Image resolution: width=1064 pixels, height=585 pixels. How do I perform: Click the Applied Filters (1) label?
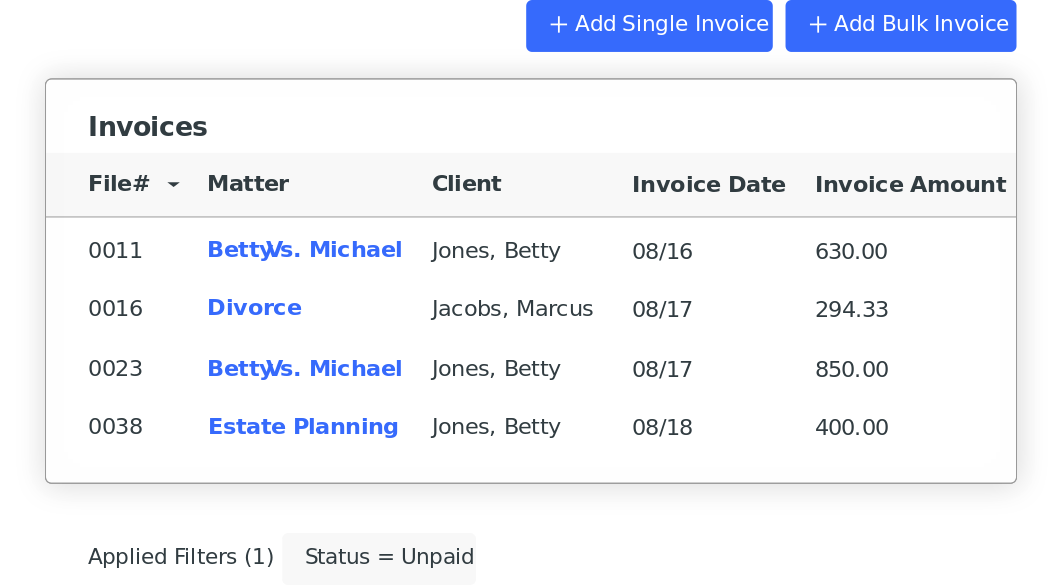[x=180, y=558]
